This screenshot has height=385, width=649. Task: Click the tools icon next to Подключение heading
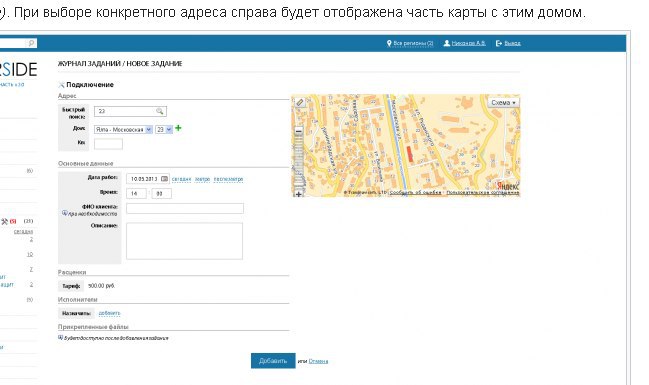61,85
